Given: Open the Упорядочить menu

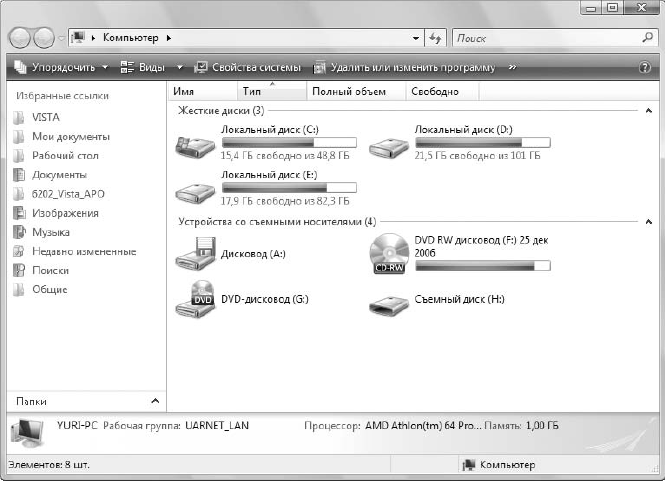Looking at the screenshot, I should click(x=61, y=67).
